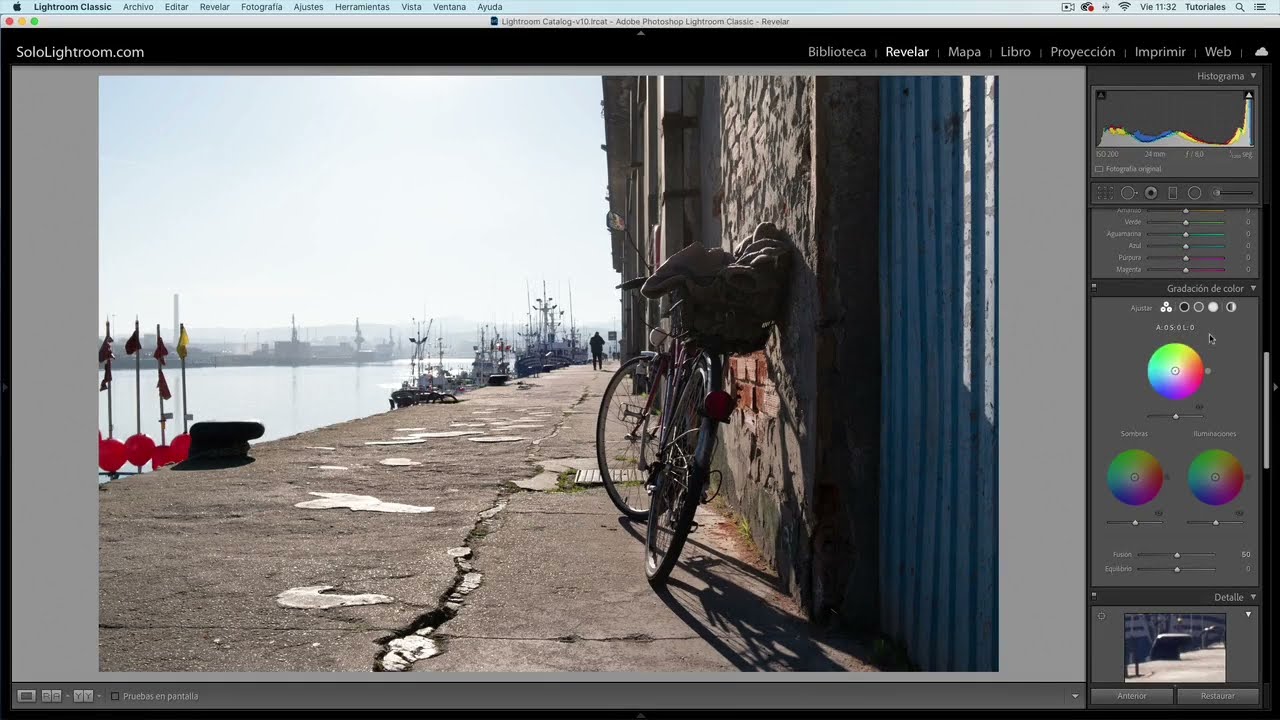Viewport: 1280px width, 720px height.
Task: Show the hidden filmstrip bottom arrow
Action: point(640,715)
